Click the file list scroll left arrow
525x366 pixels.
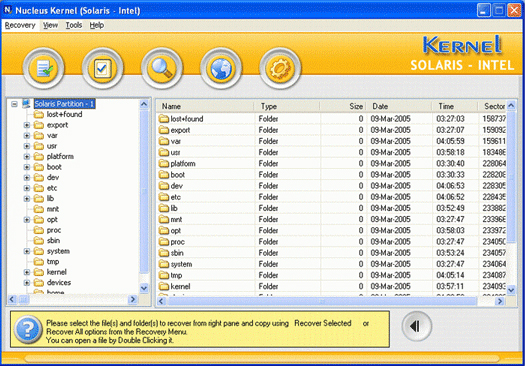click(161, 301)
